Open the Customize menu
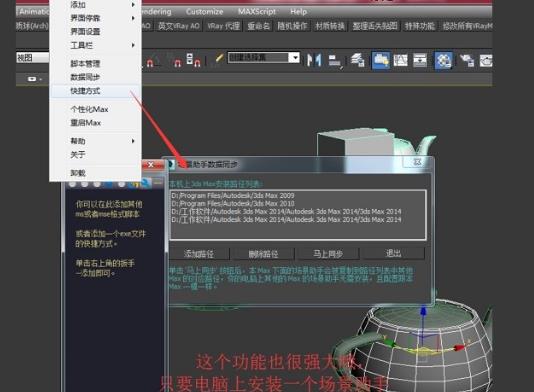This screenshot has width=534, height=392. point(204,12)
